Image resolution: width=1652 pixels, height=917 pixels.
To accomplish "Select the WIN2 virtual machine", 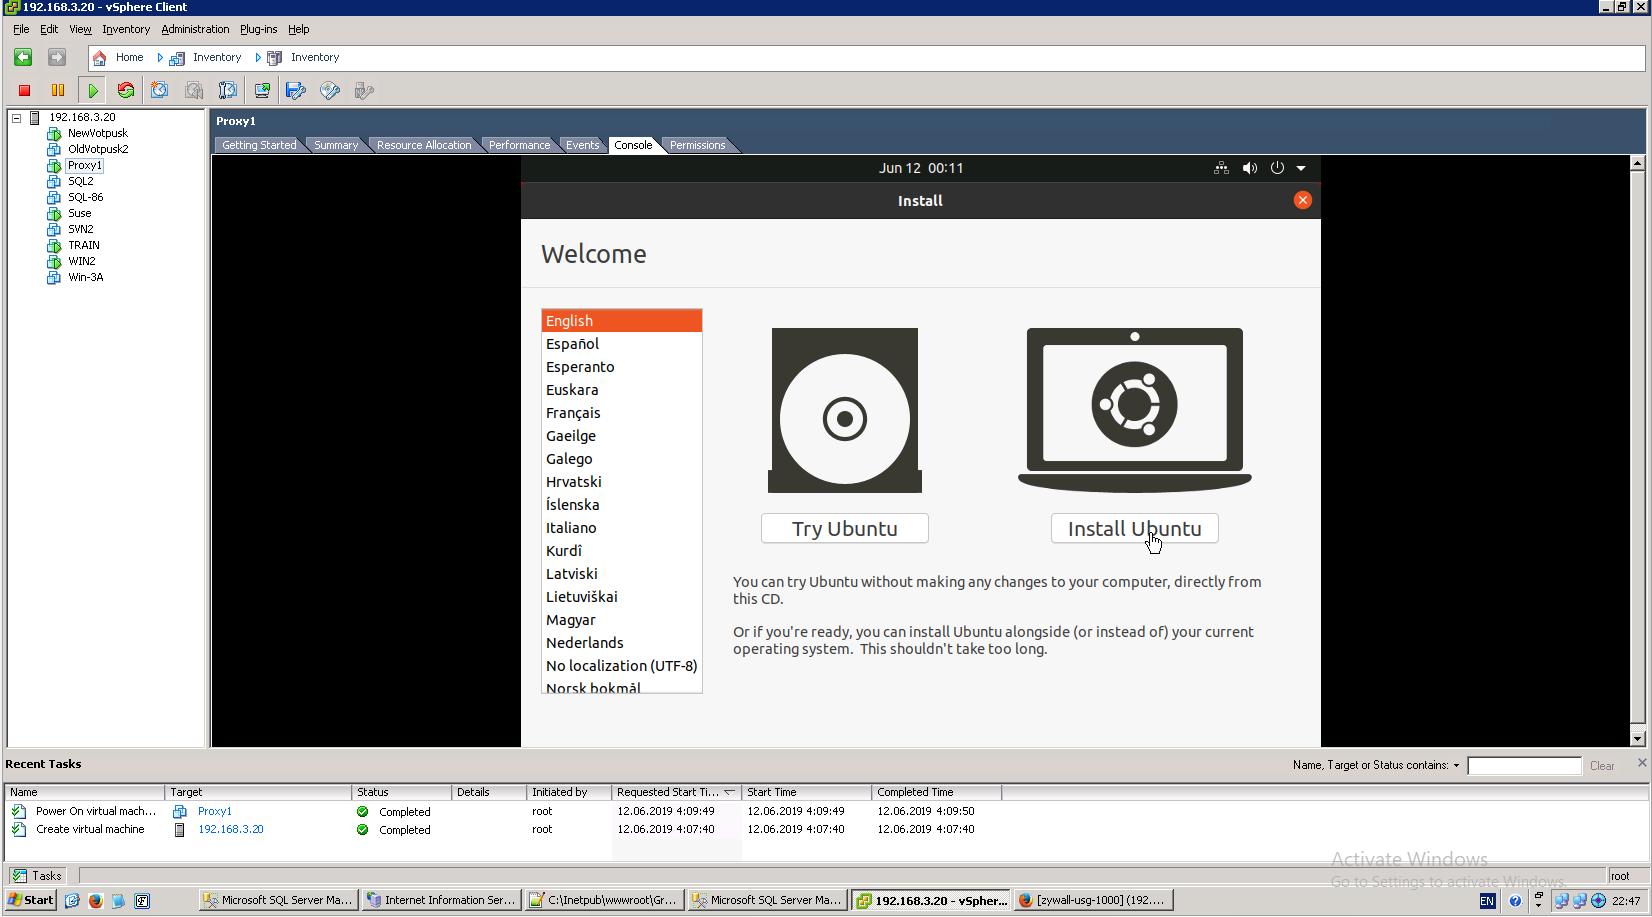I will pyautogui.click(x=82, y=262).
